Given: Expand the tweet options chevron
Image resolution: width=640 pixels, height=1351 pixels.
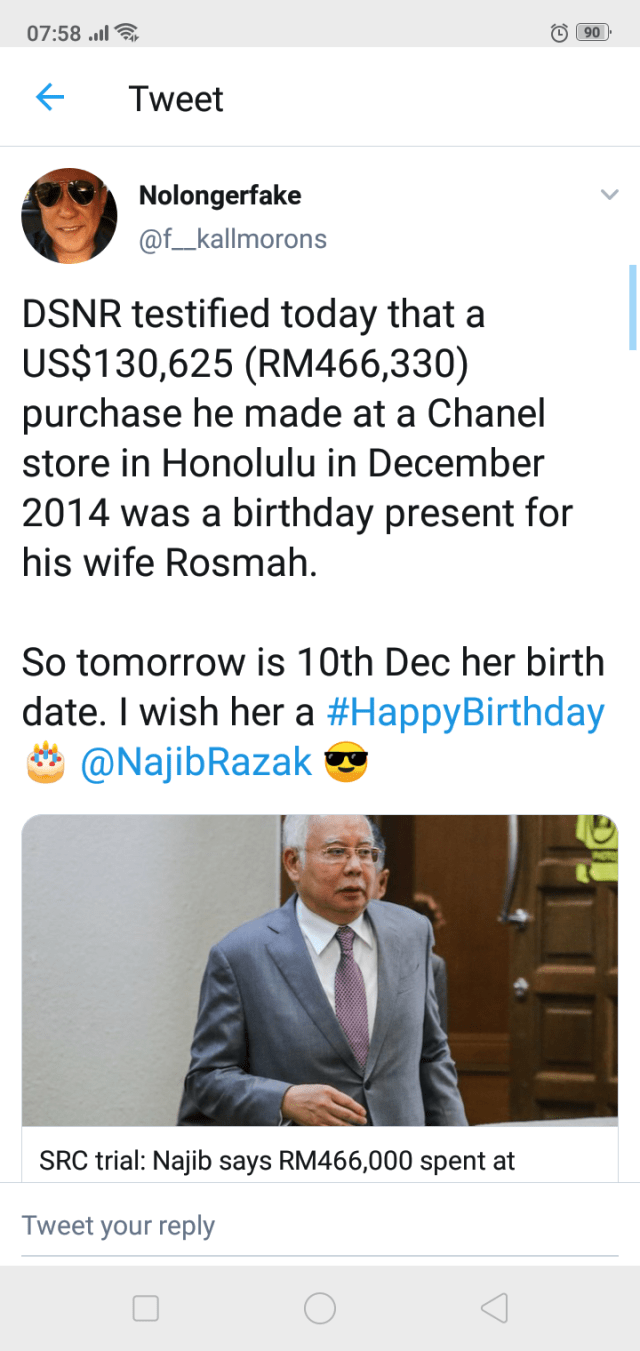Looking at the screenshot, I should [x=609, y=195].
